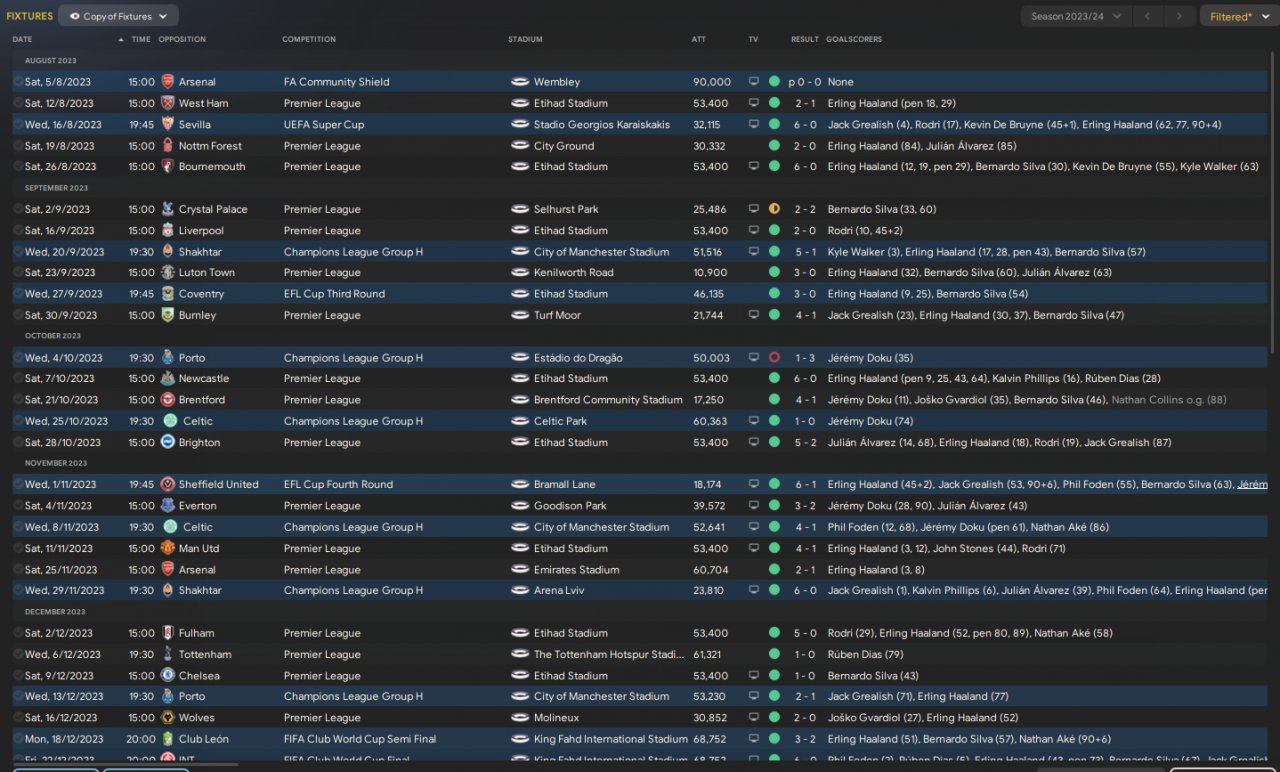Click the Sheffield United club badge
The image size is (1280, 772).
(x=168, y=484)
